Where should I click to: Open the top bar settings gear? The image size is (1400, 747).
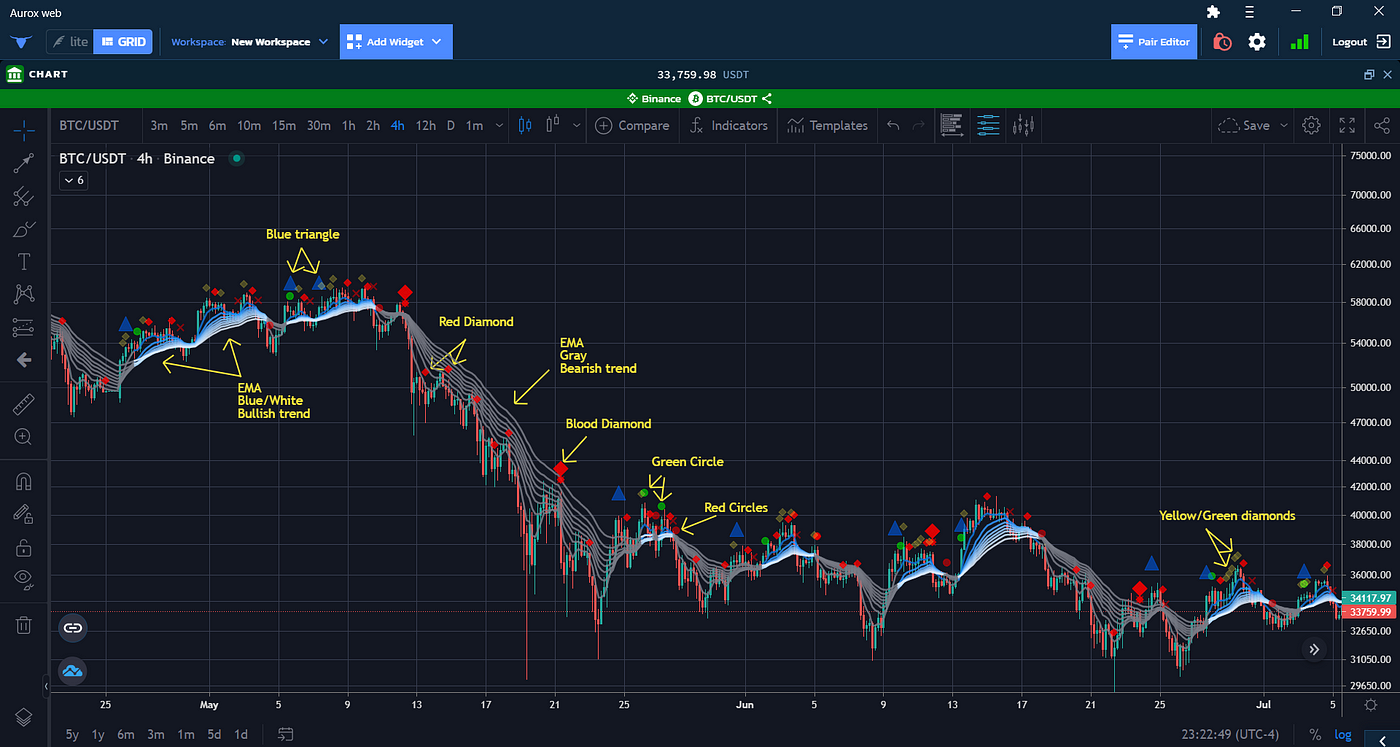[x=1257, y=42]
